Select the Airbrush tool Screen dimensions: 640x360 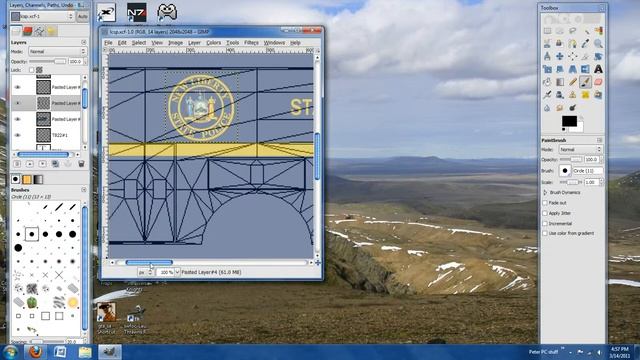pos(547,95)
